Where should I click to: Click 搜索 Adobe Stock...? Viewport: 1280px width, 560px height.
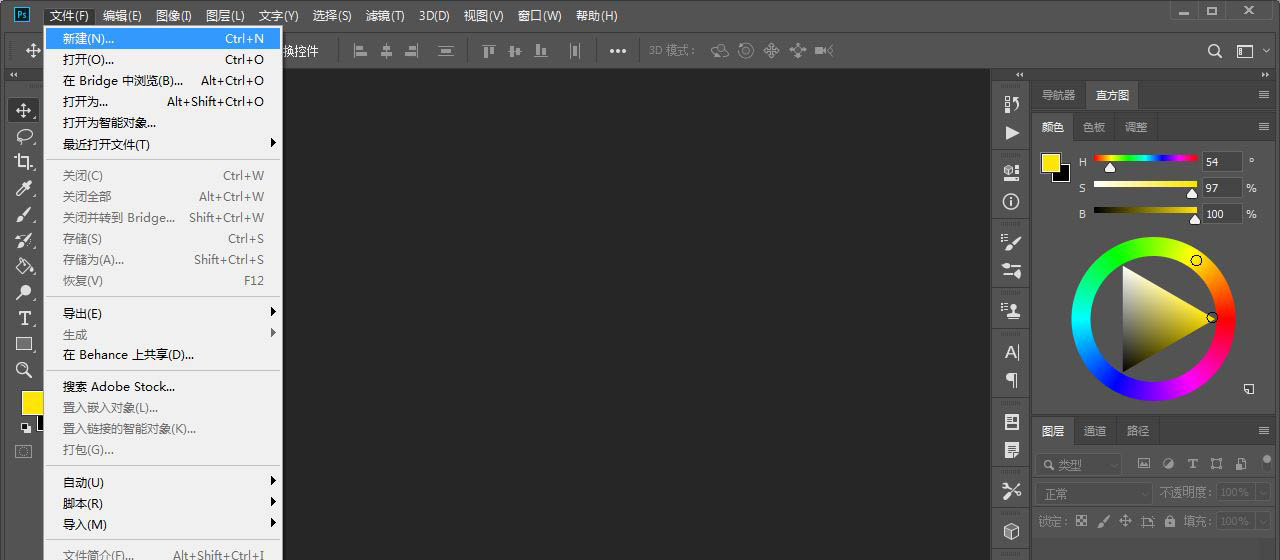point(164,386)
